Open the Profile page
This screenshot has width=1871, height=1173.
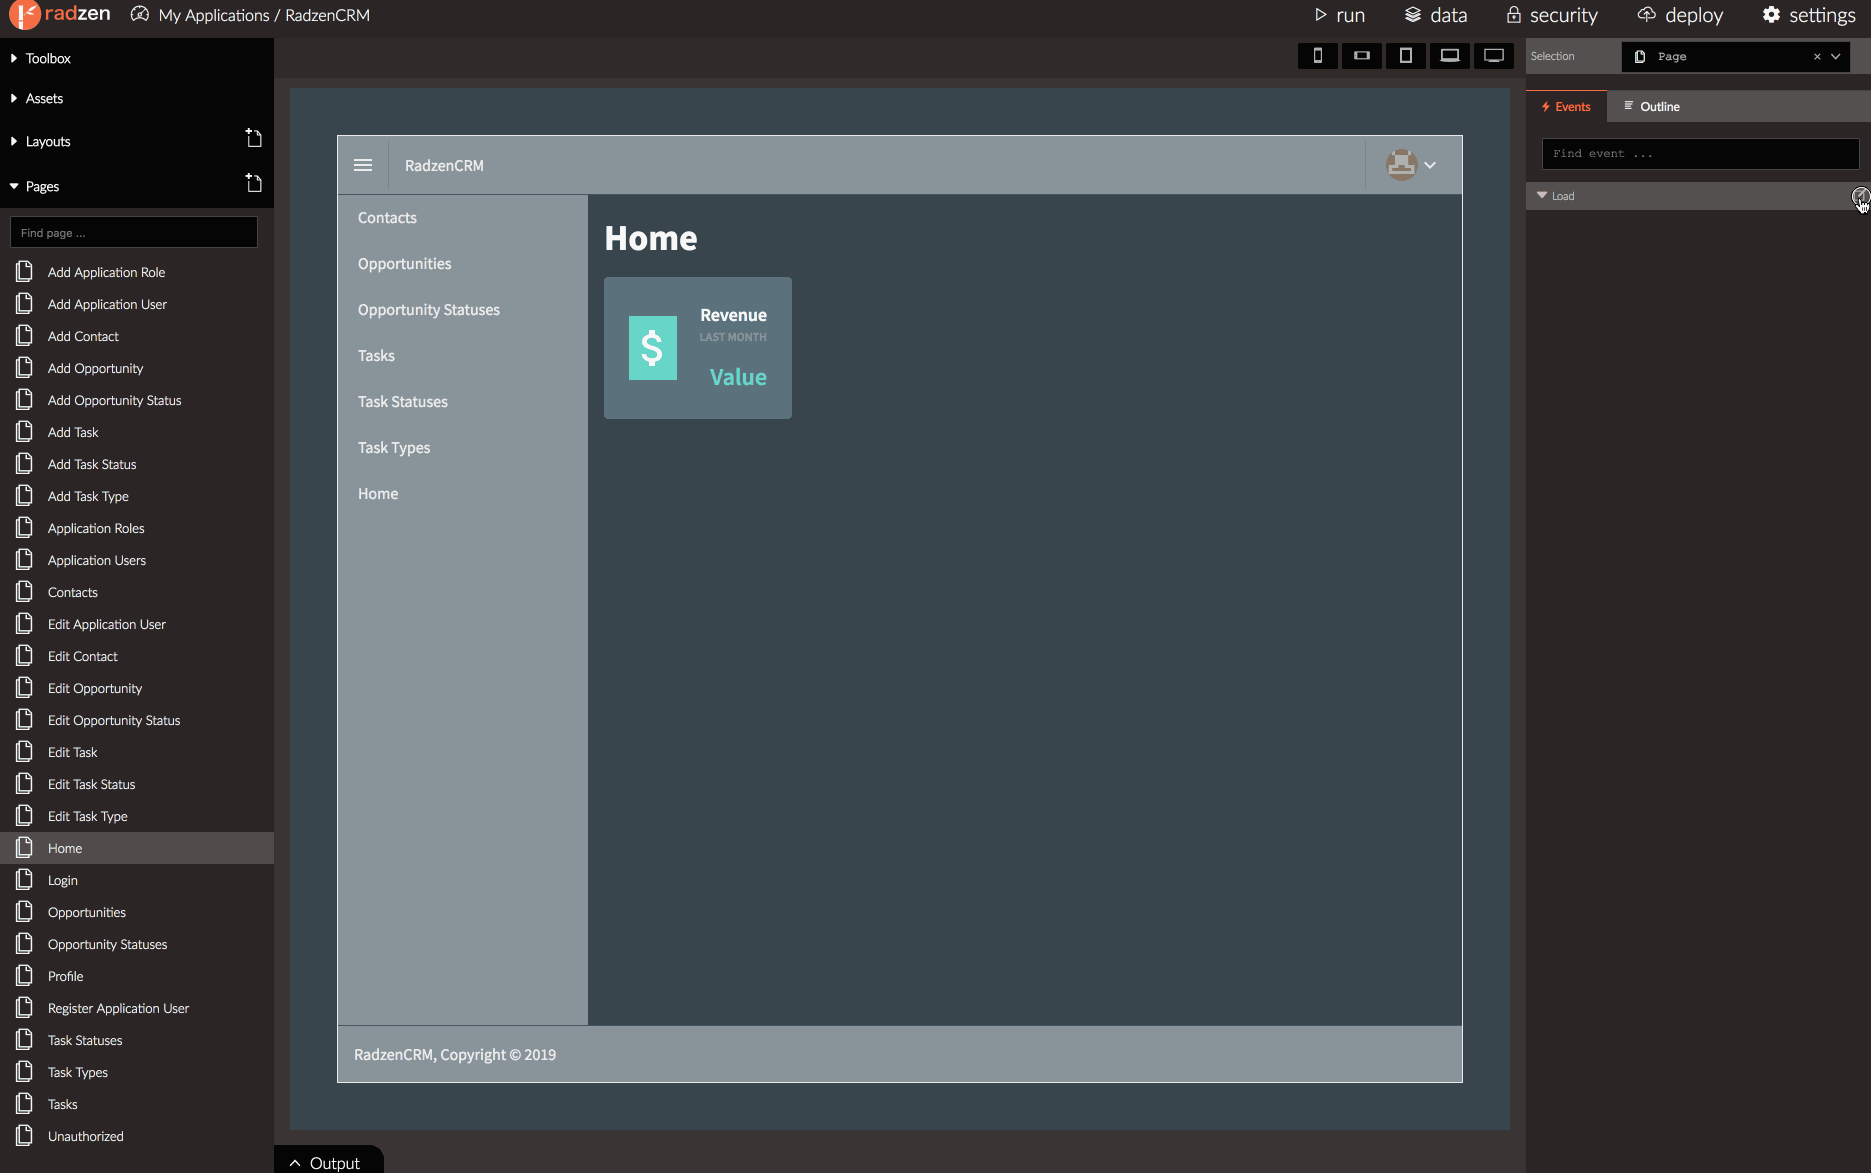click(x=66, y=976)
